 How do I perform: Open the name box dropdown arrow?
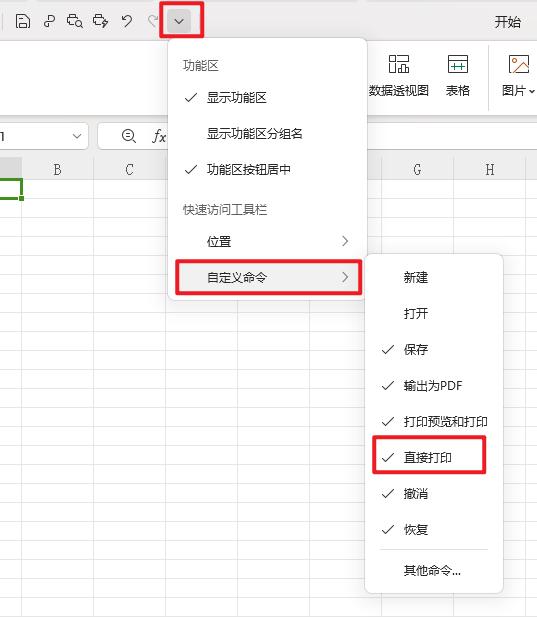[77, 136]
